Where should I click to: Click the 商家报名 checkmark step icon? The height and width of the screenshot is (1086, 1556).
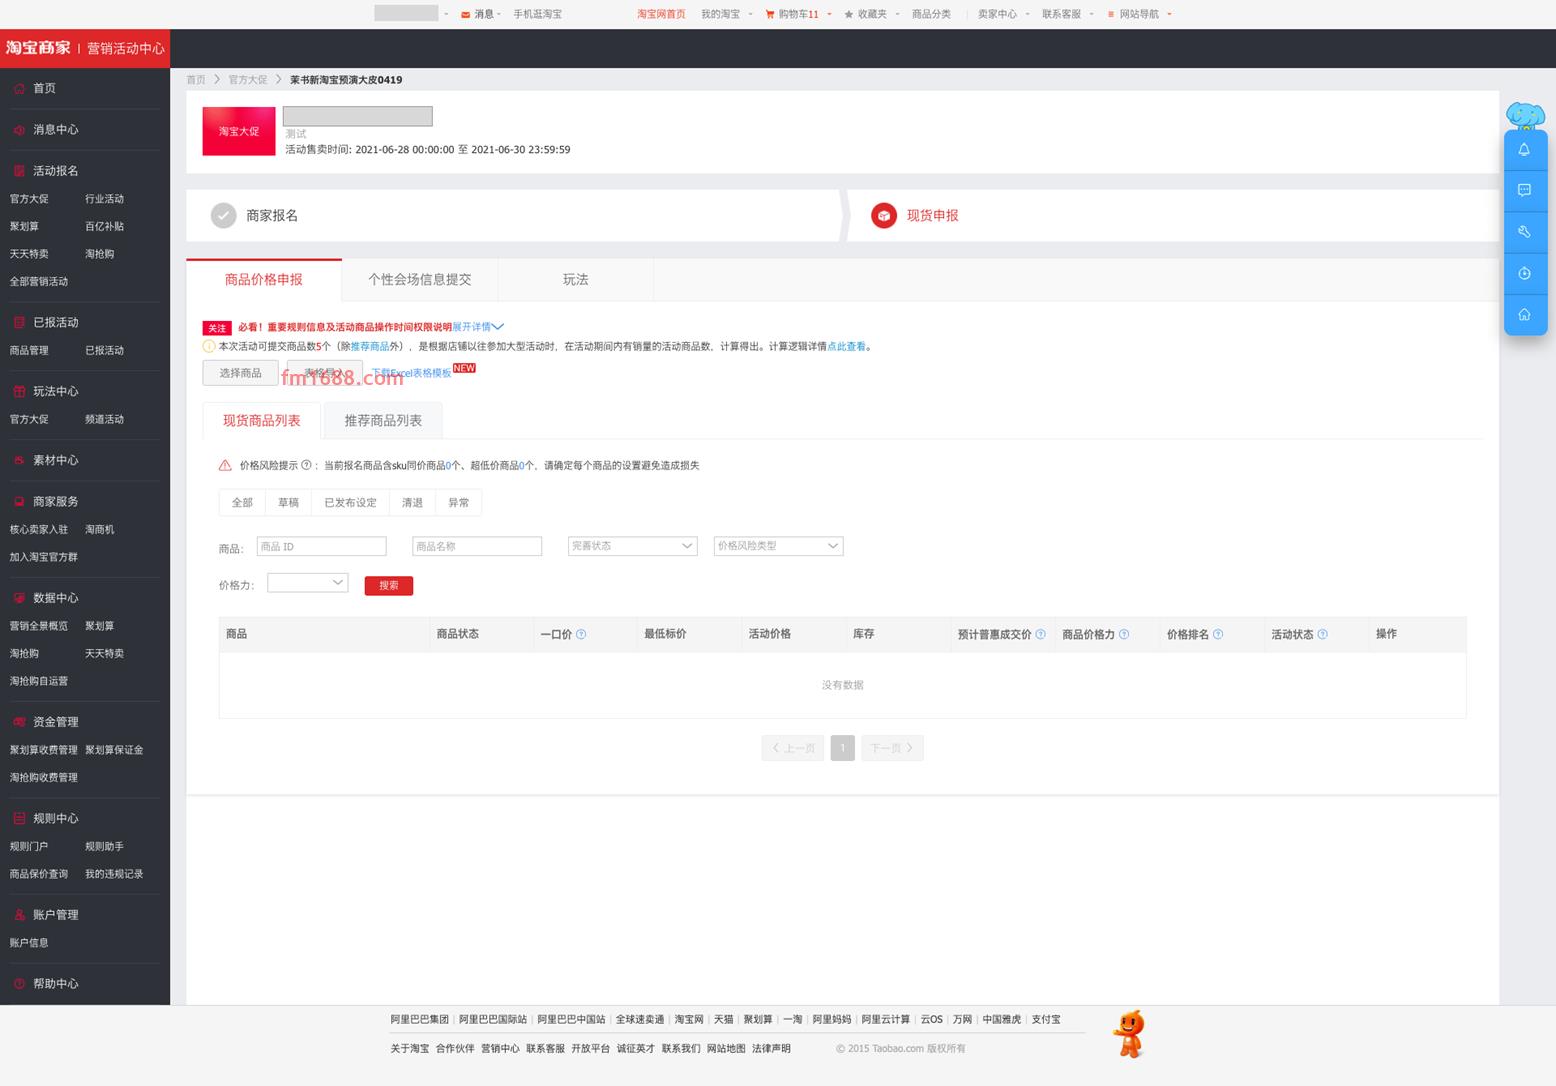(x=224, y=216)
